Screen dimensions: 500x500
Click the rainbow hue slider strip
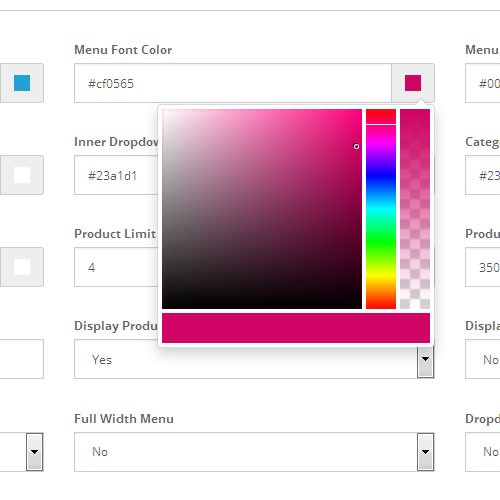(x=381, y=209)
